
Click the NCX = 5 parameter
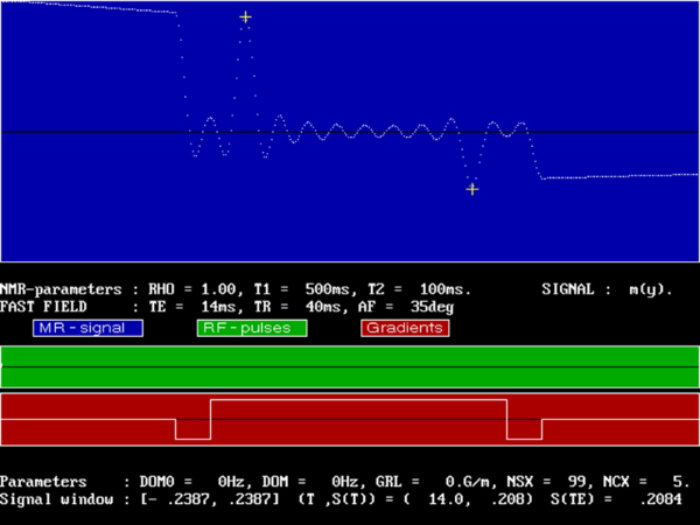[x=646, y=482]
